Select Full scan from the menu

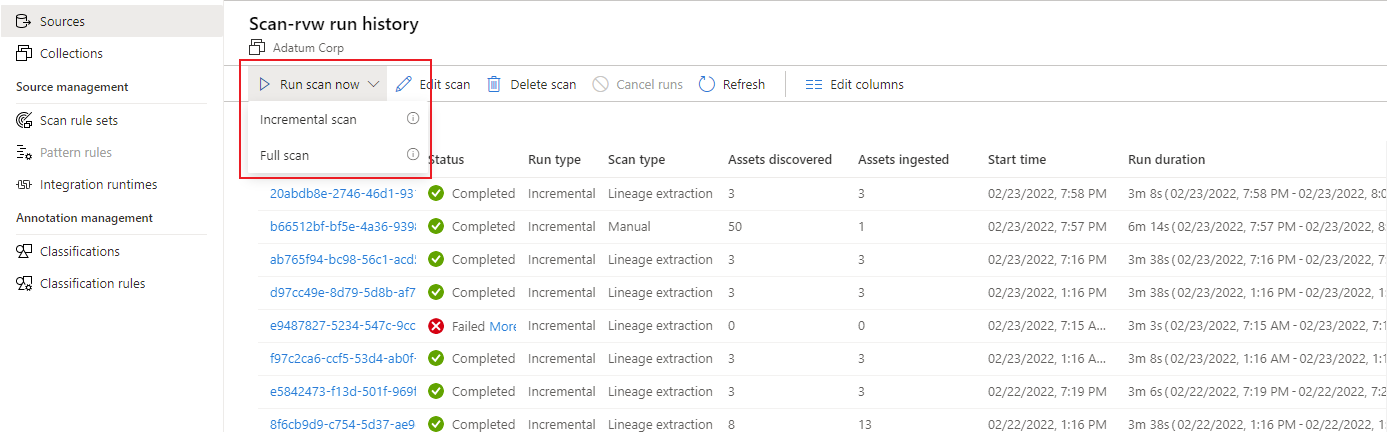click(285, 155)
